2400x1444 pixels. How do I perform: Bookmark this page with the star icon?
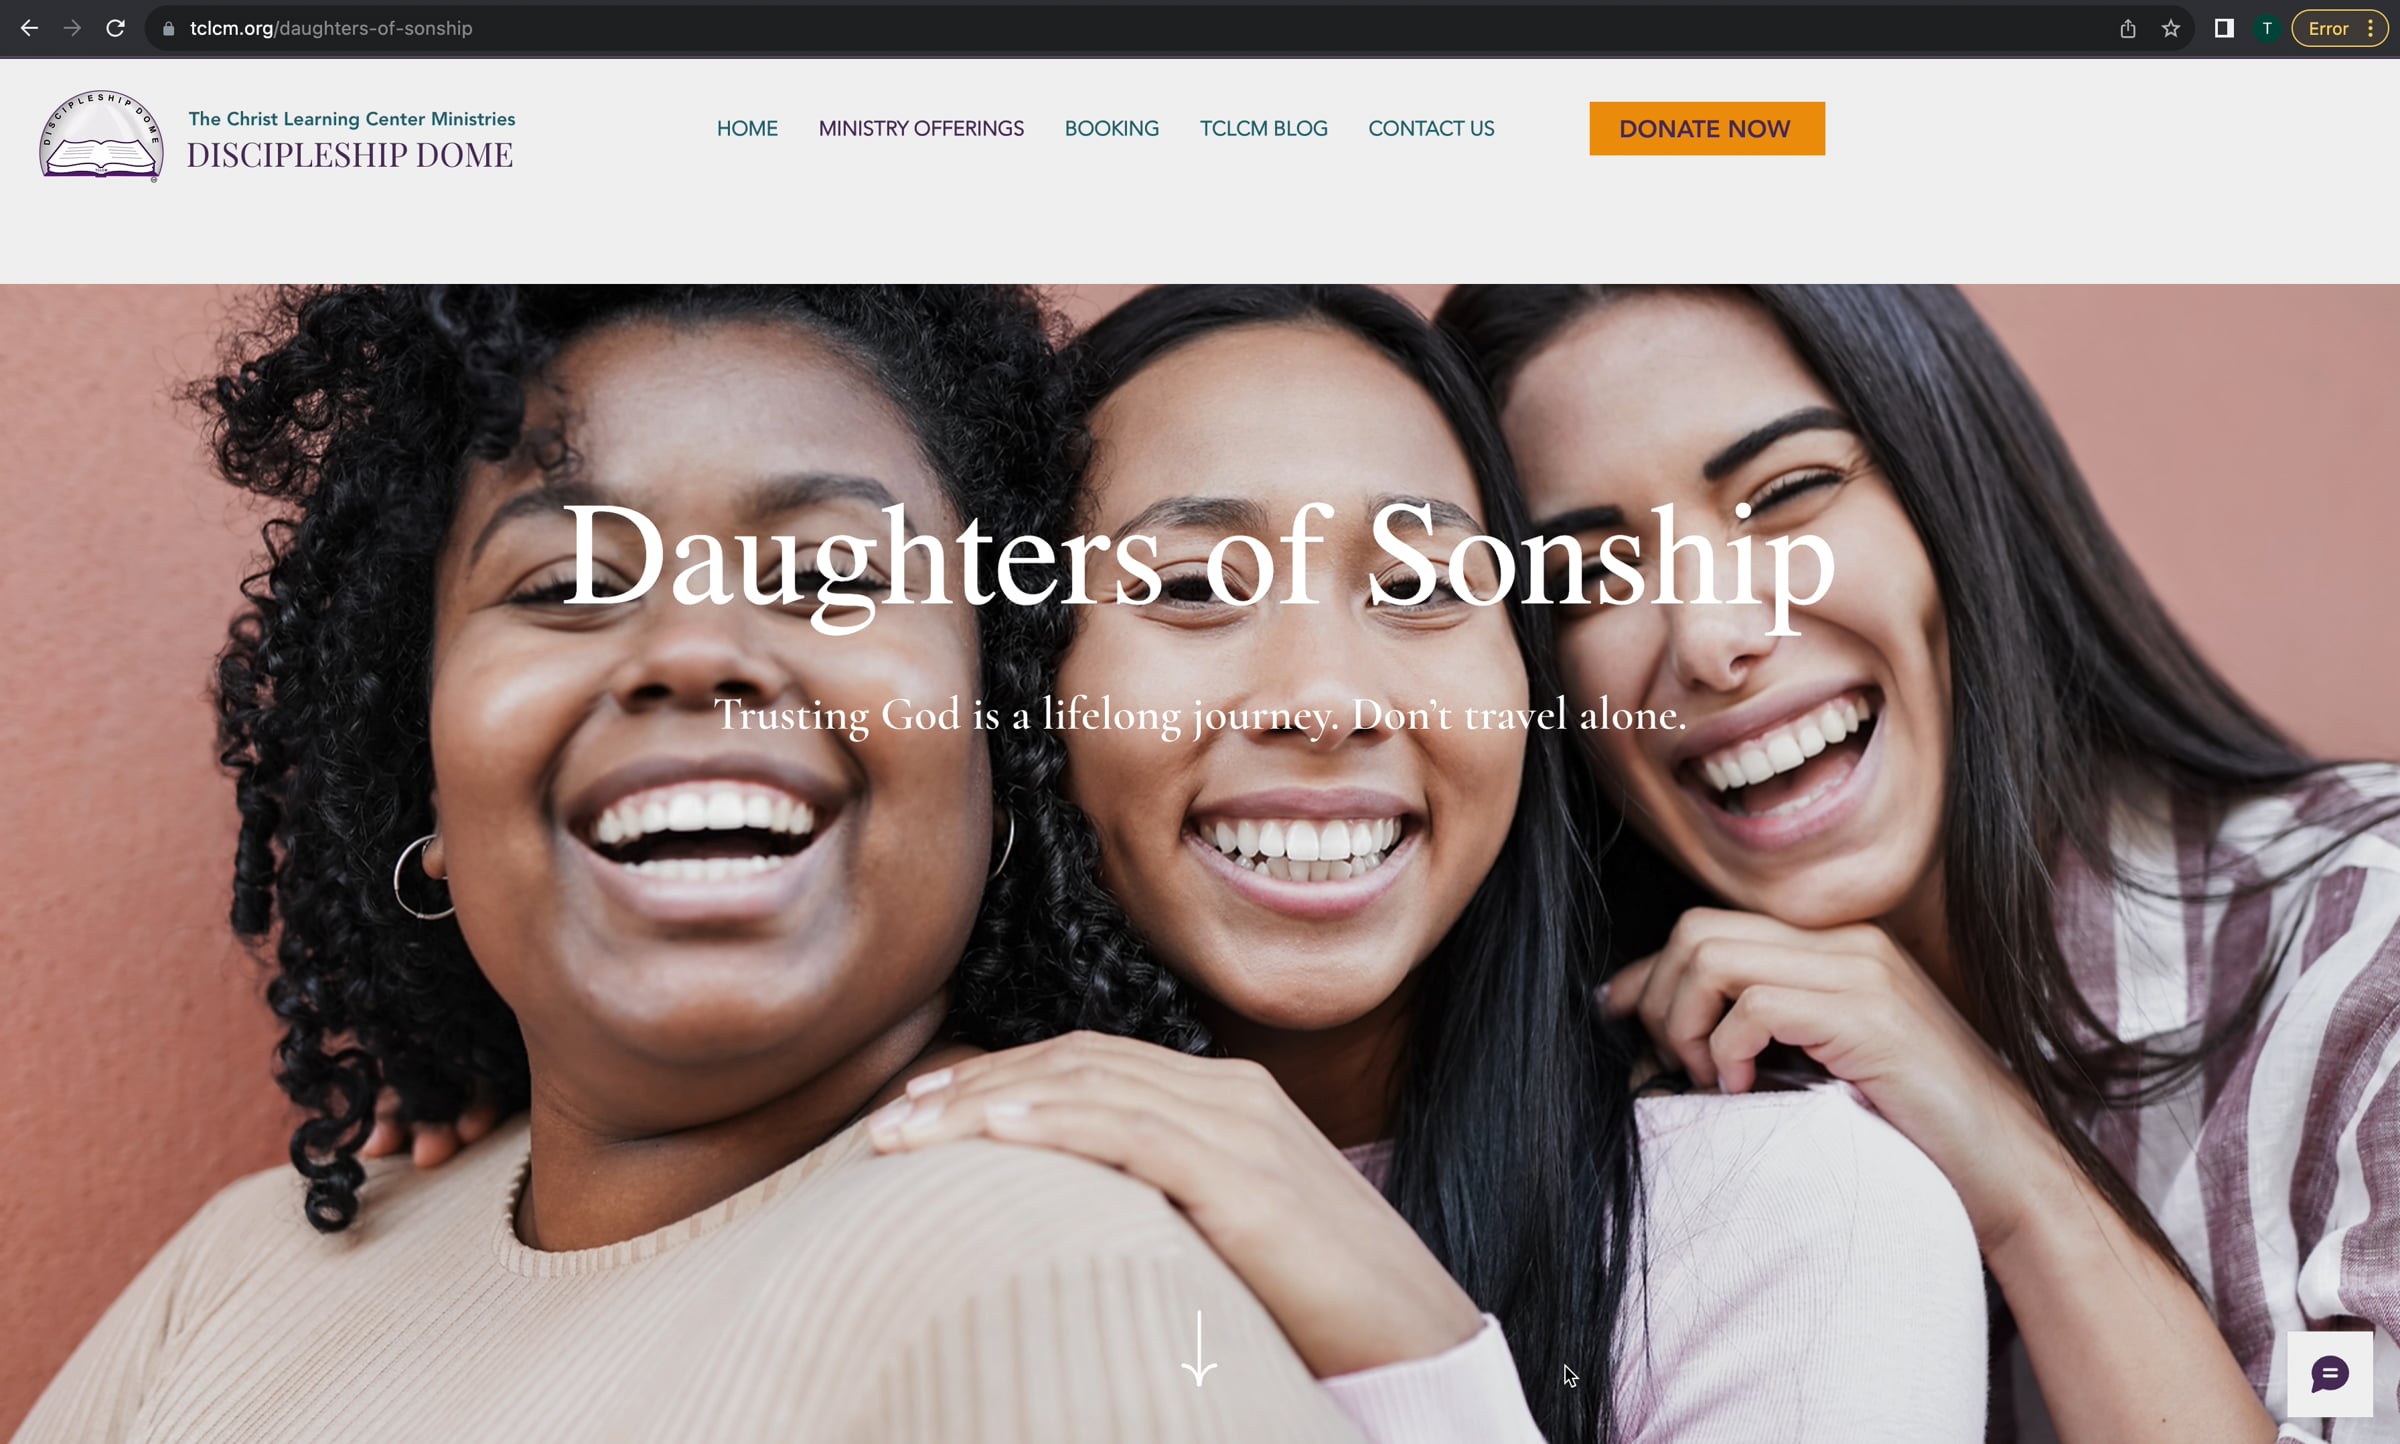tap(2171, 29)
